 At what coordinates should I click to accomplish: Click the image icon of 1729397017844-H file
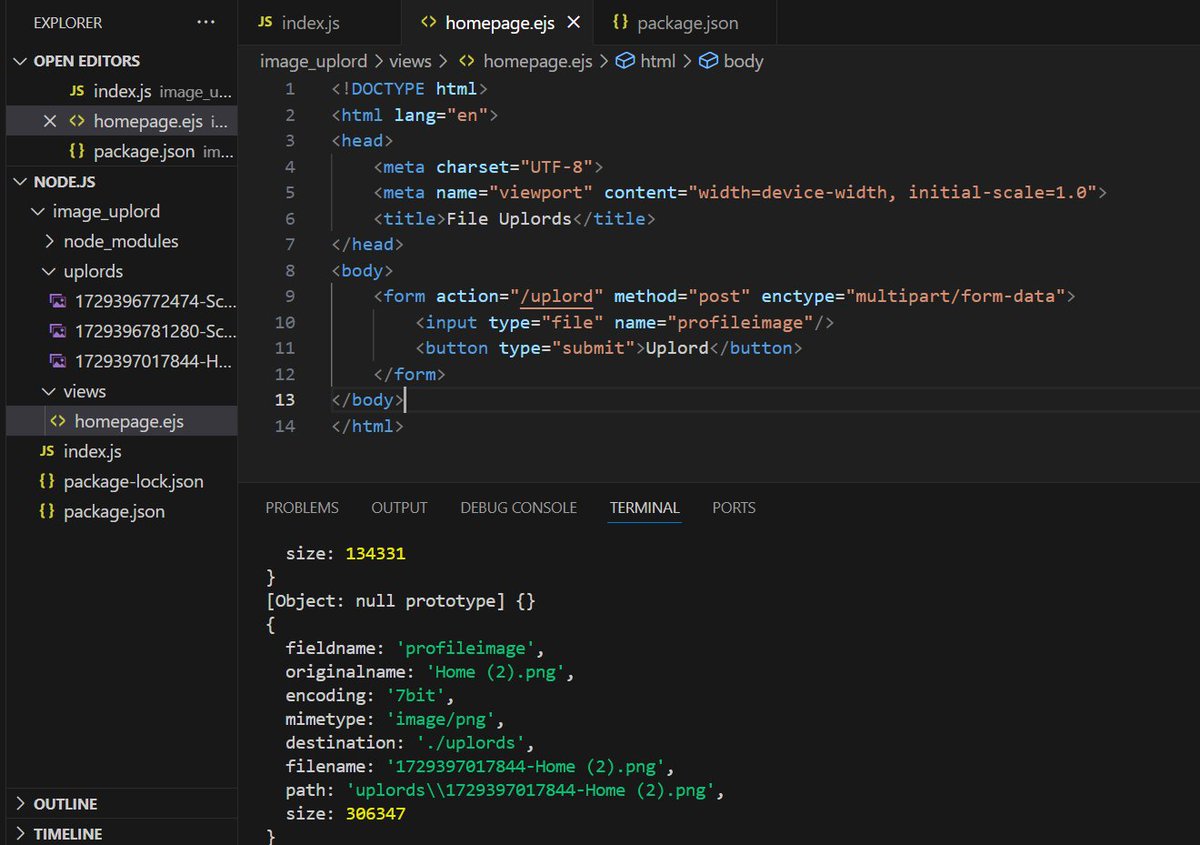pyautogui.click(x=57, y=361)
